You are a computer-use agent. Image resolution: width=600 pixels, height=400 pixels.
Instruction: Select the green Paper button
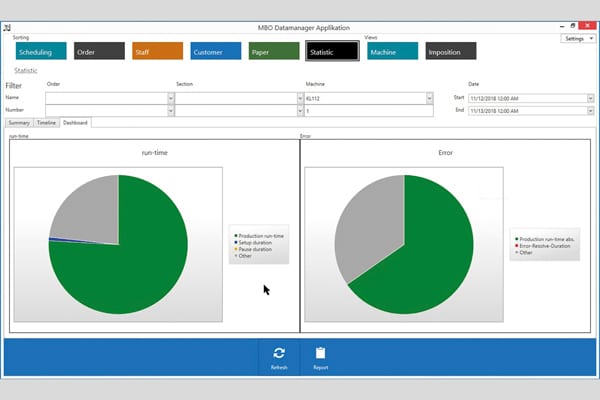point(274,51)
